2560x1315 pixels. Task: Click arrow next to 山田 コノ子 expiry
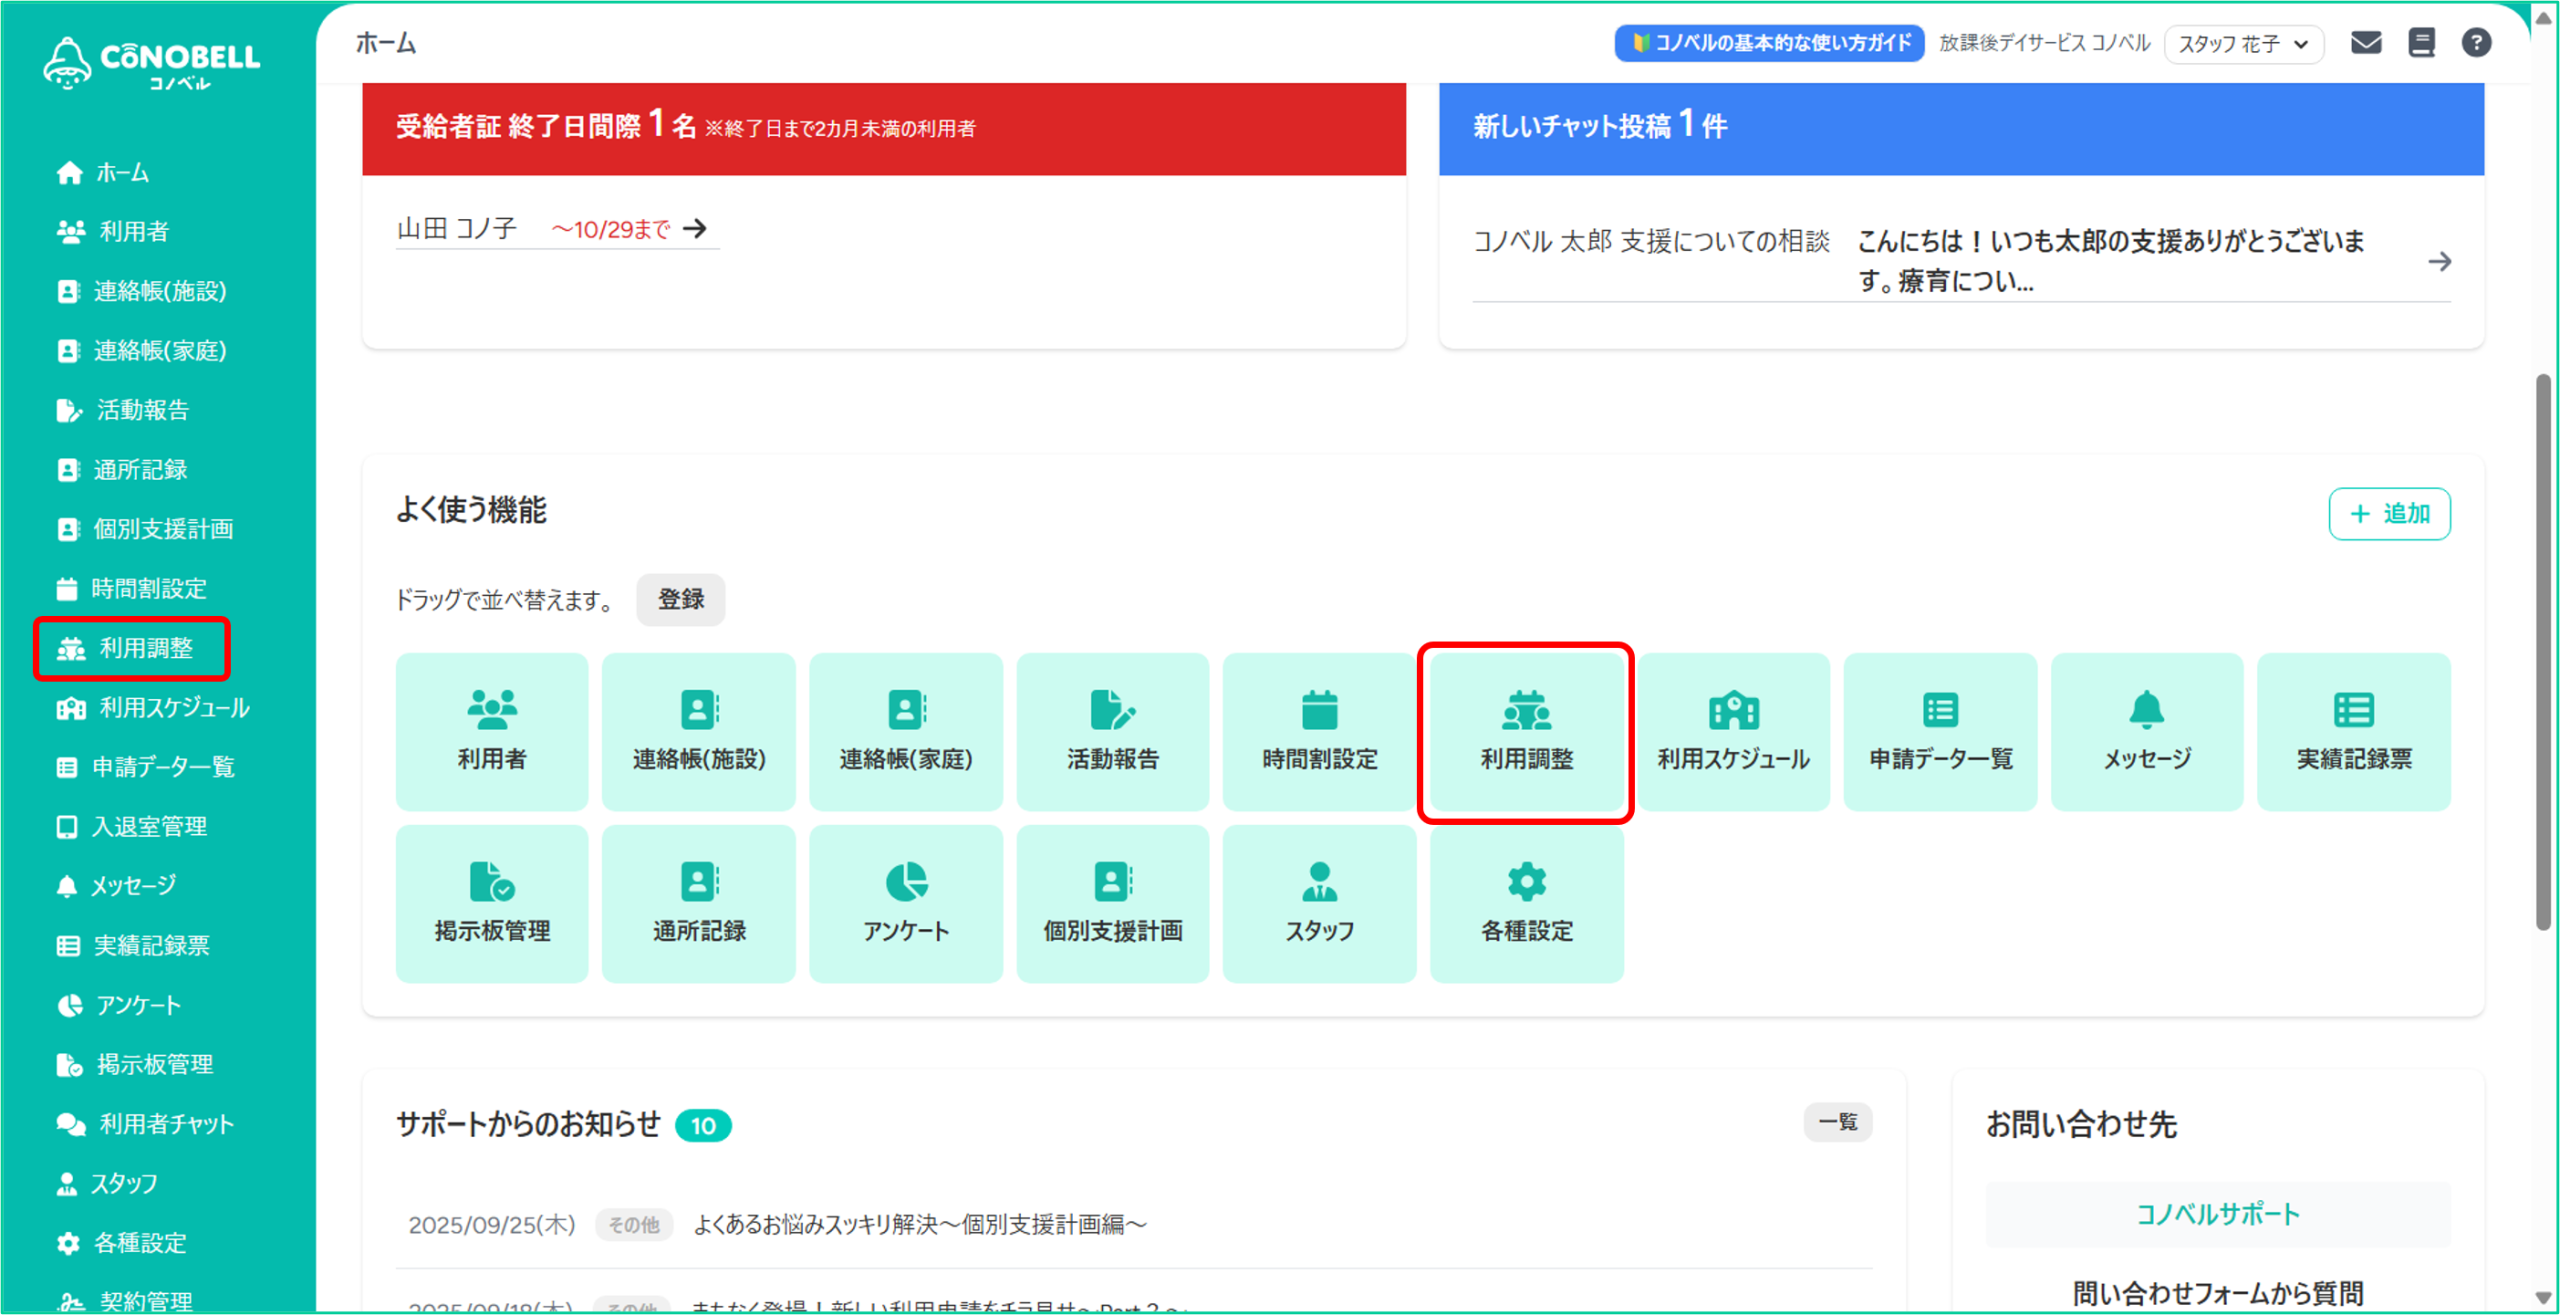(695, 229)
